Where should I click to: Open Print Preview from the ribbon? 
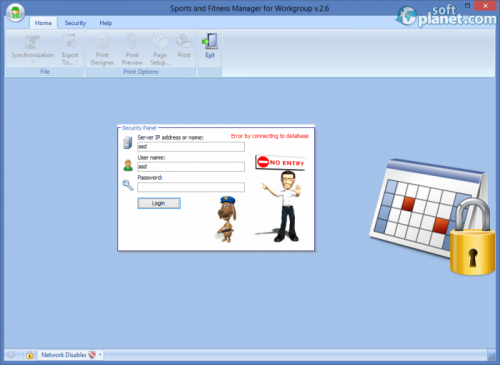tap(132, 49)
